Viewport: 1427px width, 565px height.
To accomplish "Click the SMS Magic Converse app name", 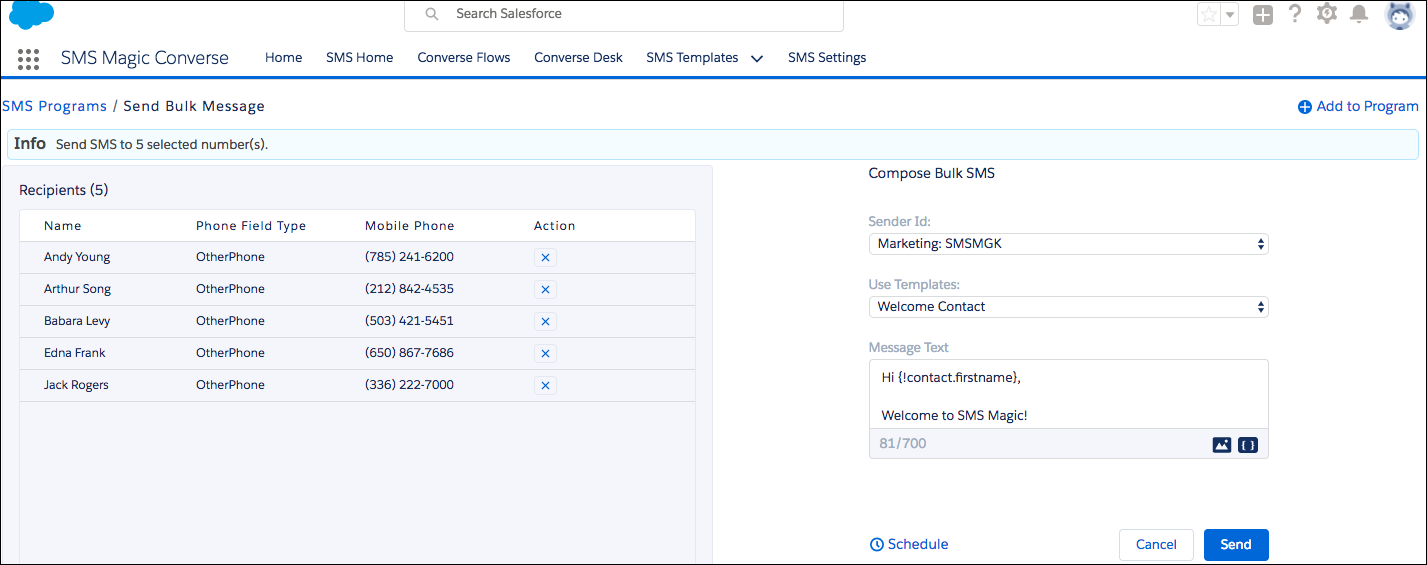I will pyautogui.click(x=145, y=58).
